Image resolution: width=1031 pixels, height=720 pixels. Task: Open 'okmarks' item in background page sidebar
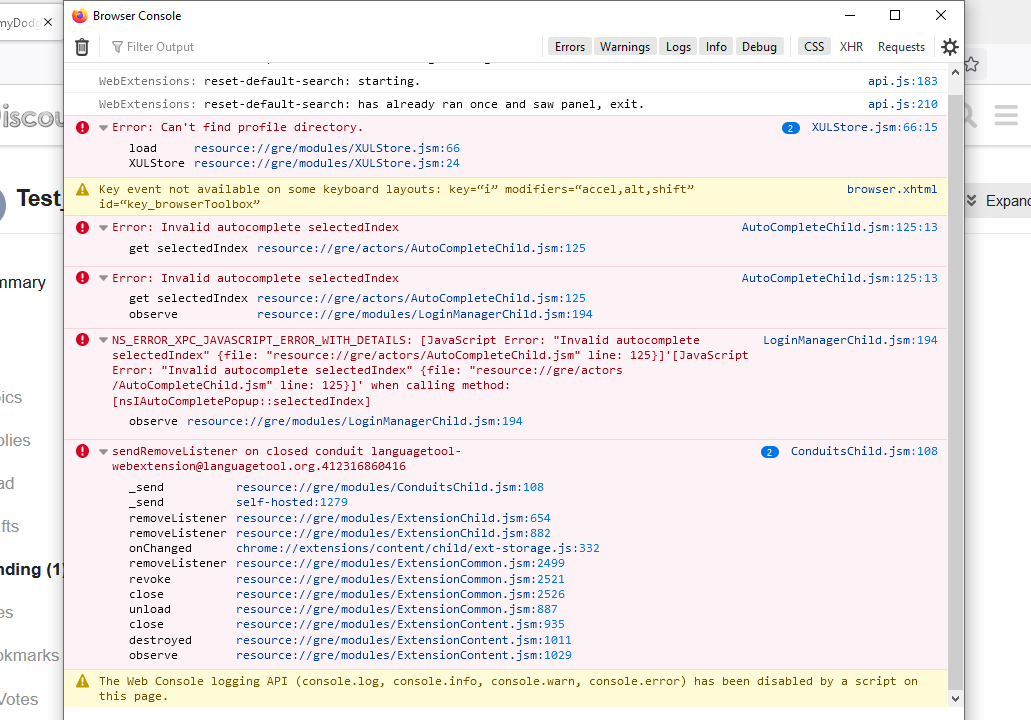(x=30, y=655)
